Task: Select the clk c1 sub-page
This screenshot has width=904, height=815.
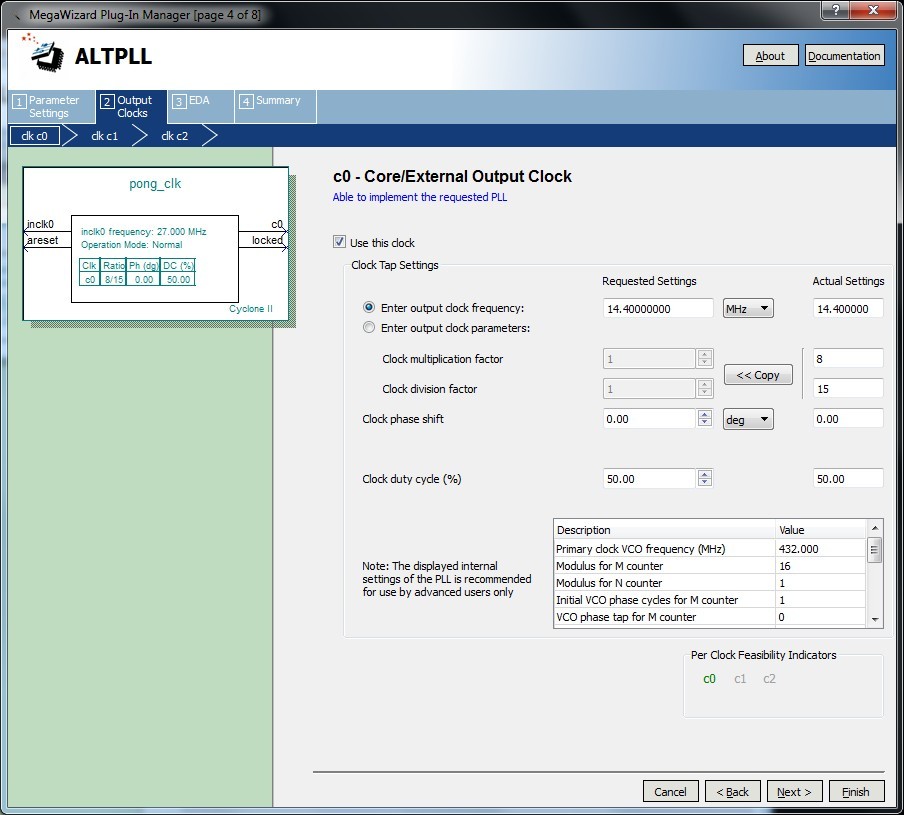Action: point(105,136)
